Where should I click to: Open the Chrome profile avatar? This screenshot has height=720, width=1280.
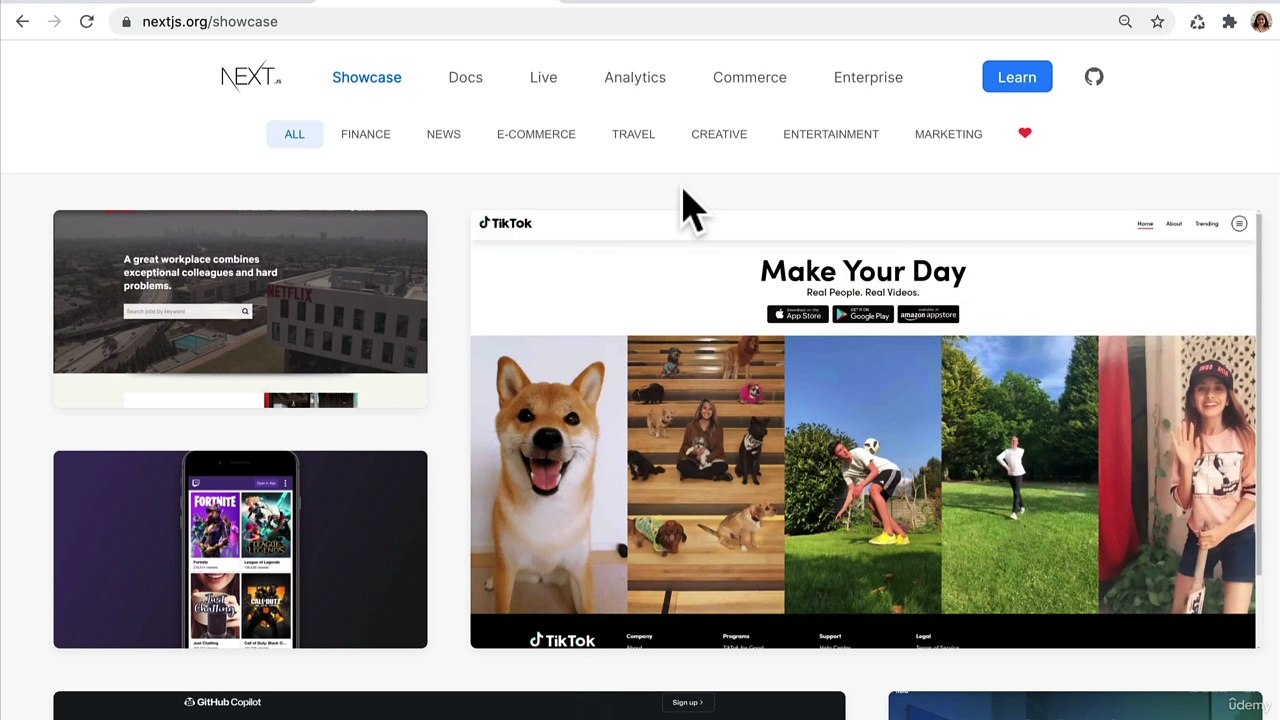tap(1261, 21)
